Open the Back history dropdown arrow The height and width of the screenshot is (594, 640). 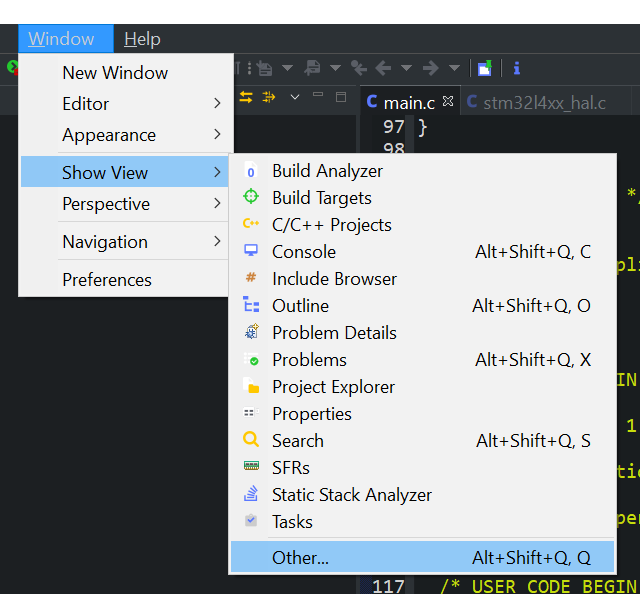coord(406,68)
